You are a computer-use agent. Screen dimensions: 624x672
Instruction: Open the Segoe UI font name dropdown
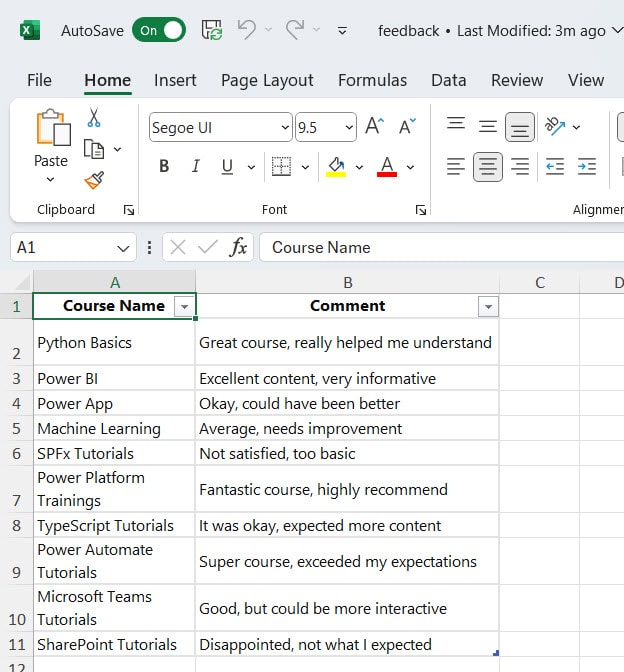(x=285, y=128)
